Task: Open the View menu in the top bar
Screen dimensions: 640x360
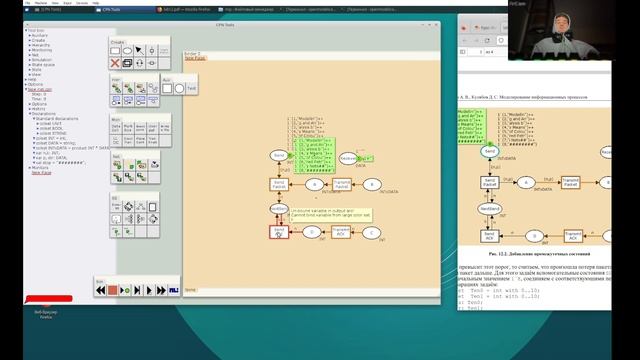Action: (x=55, y=3)
